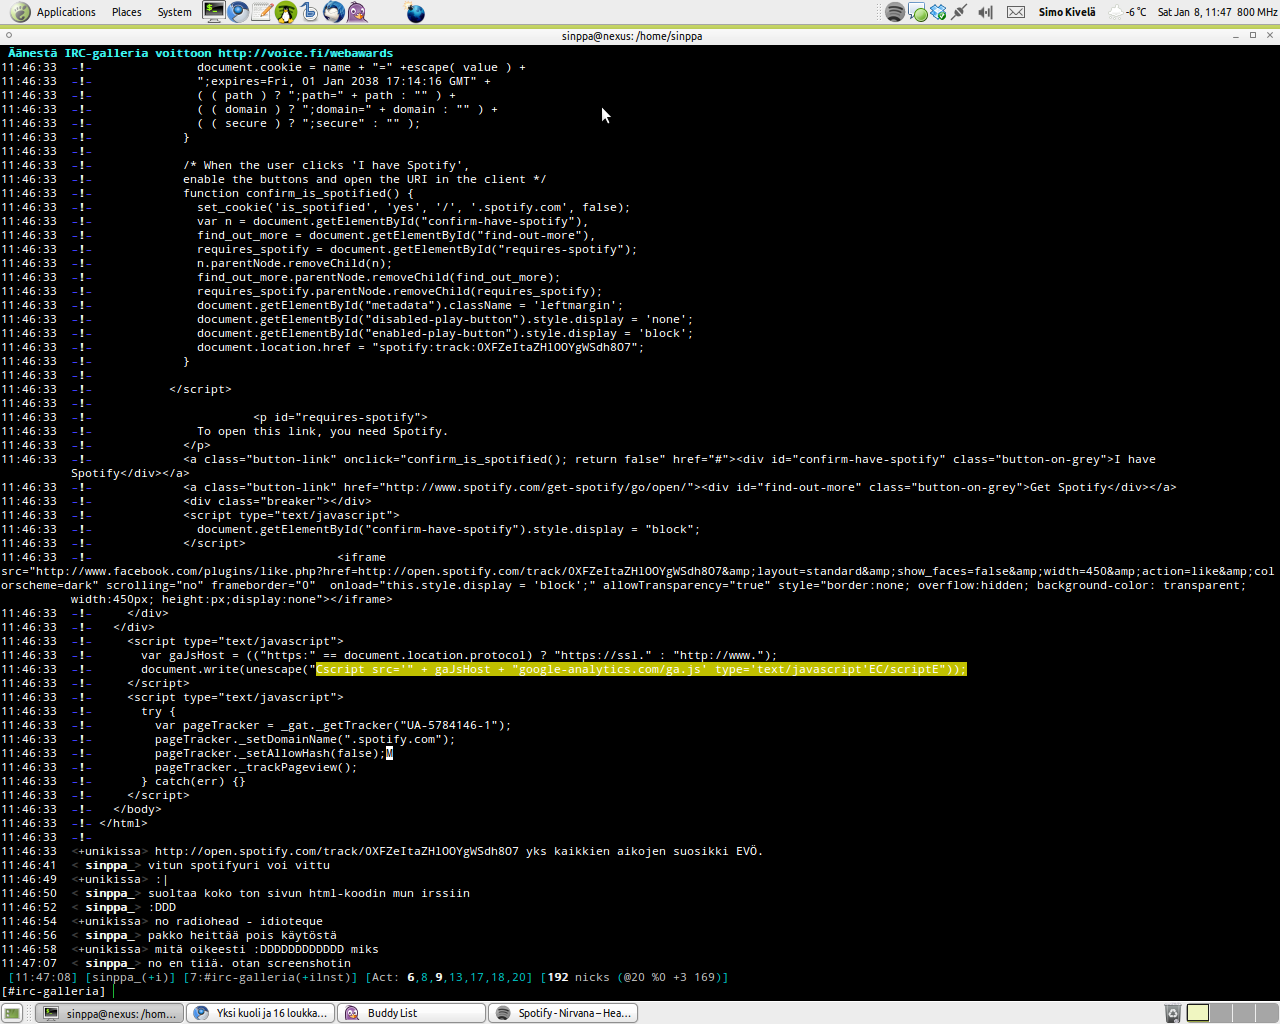Click the network connection plug icon
The width and height of the screenshot is (1280, 1024).
click(960, 12)
